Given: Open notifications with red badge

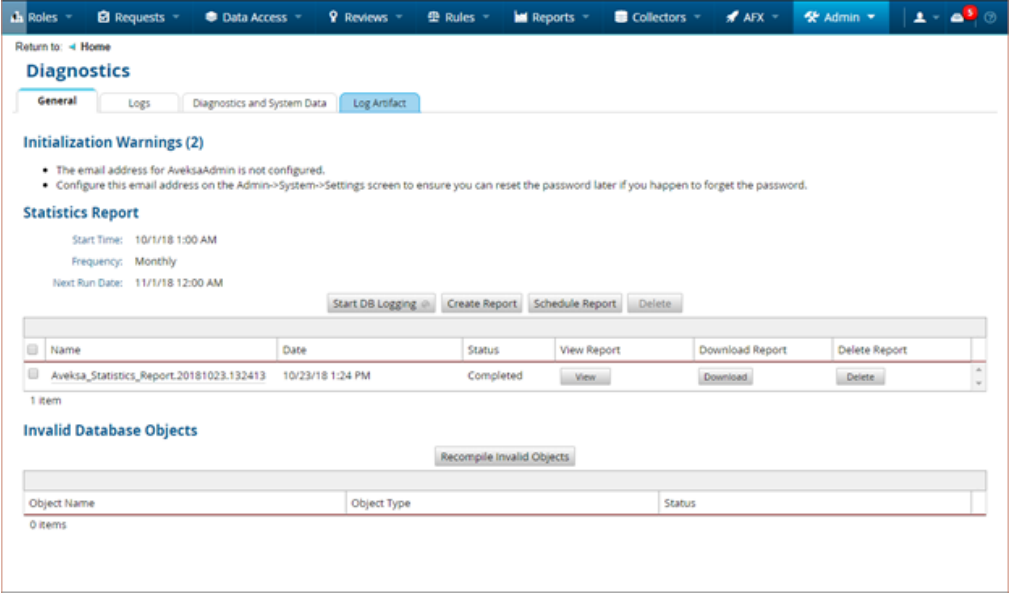Looking at the screenshot, I should click(x=961, y=17).
